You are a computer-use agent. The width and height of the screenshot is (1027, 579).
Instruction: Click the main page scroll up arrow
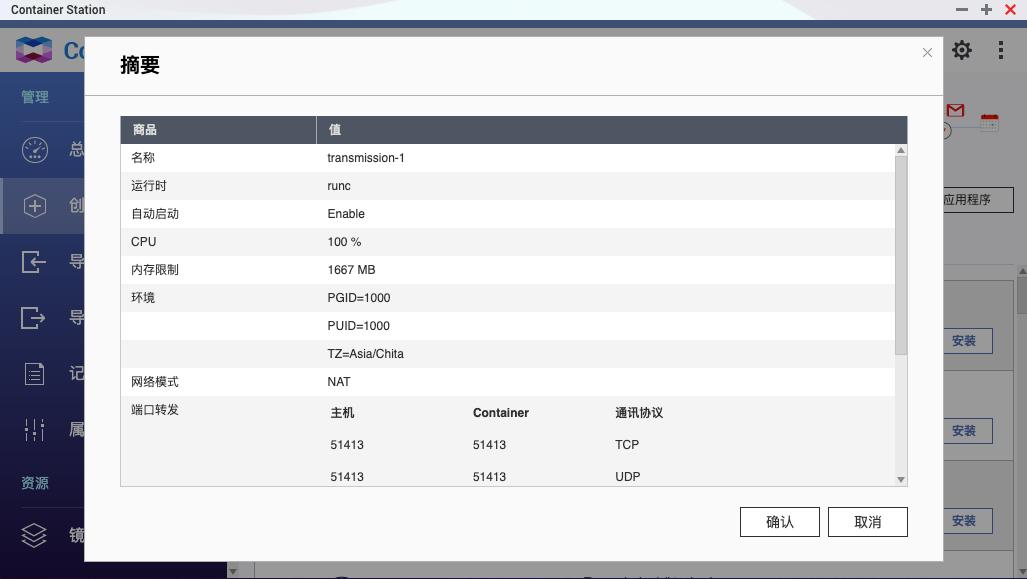click(x=1022, y=271)
